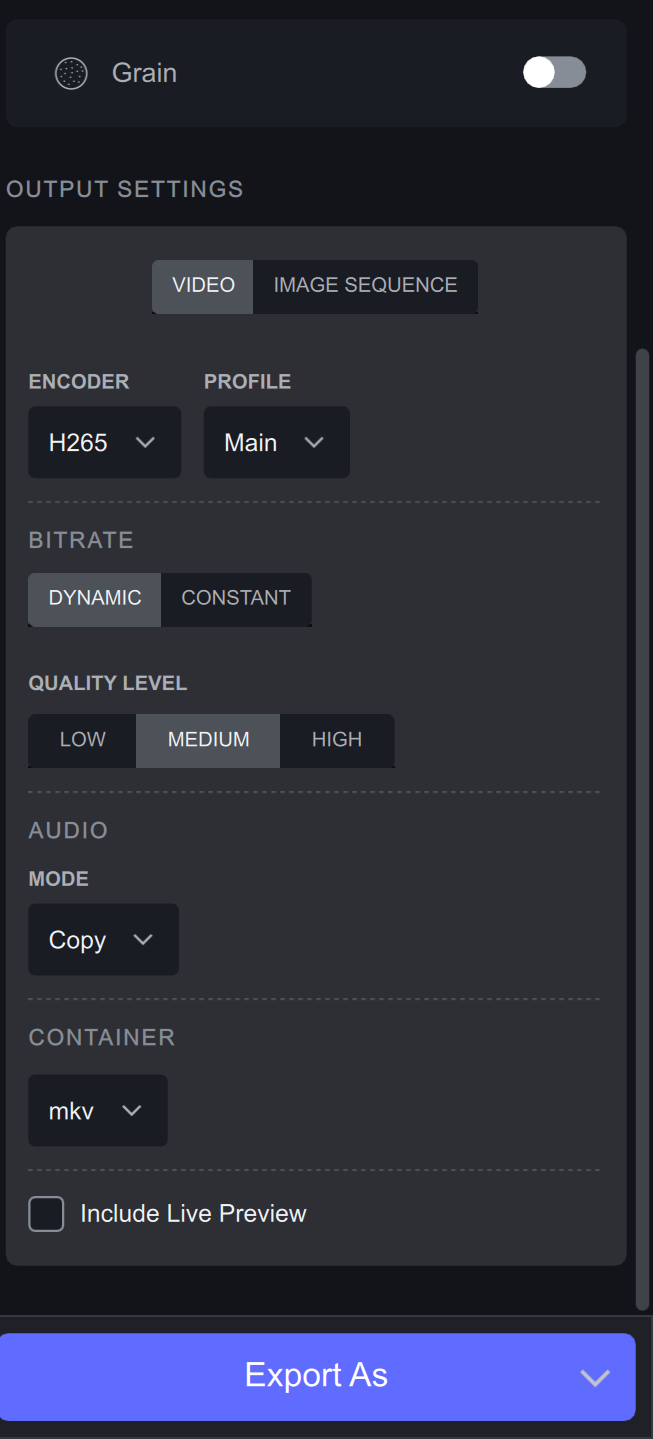Screen dimensions: 653x1439
Task: Open the mkv container dropdown
Action: pyautogui.click(x=98, y=1111)
